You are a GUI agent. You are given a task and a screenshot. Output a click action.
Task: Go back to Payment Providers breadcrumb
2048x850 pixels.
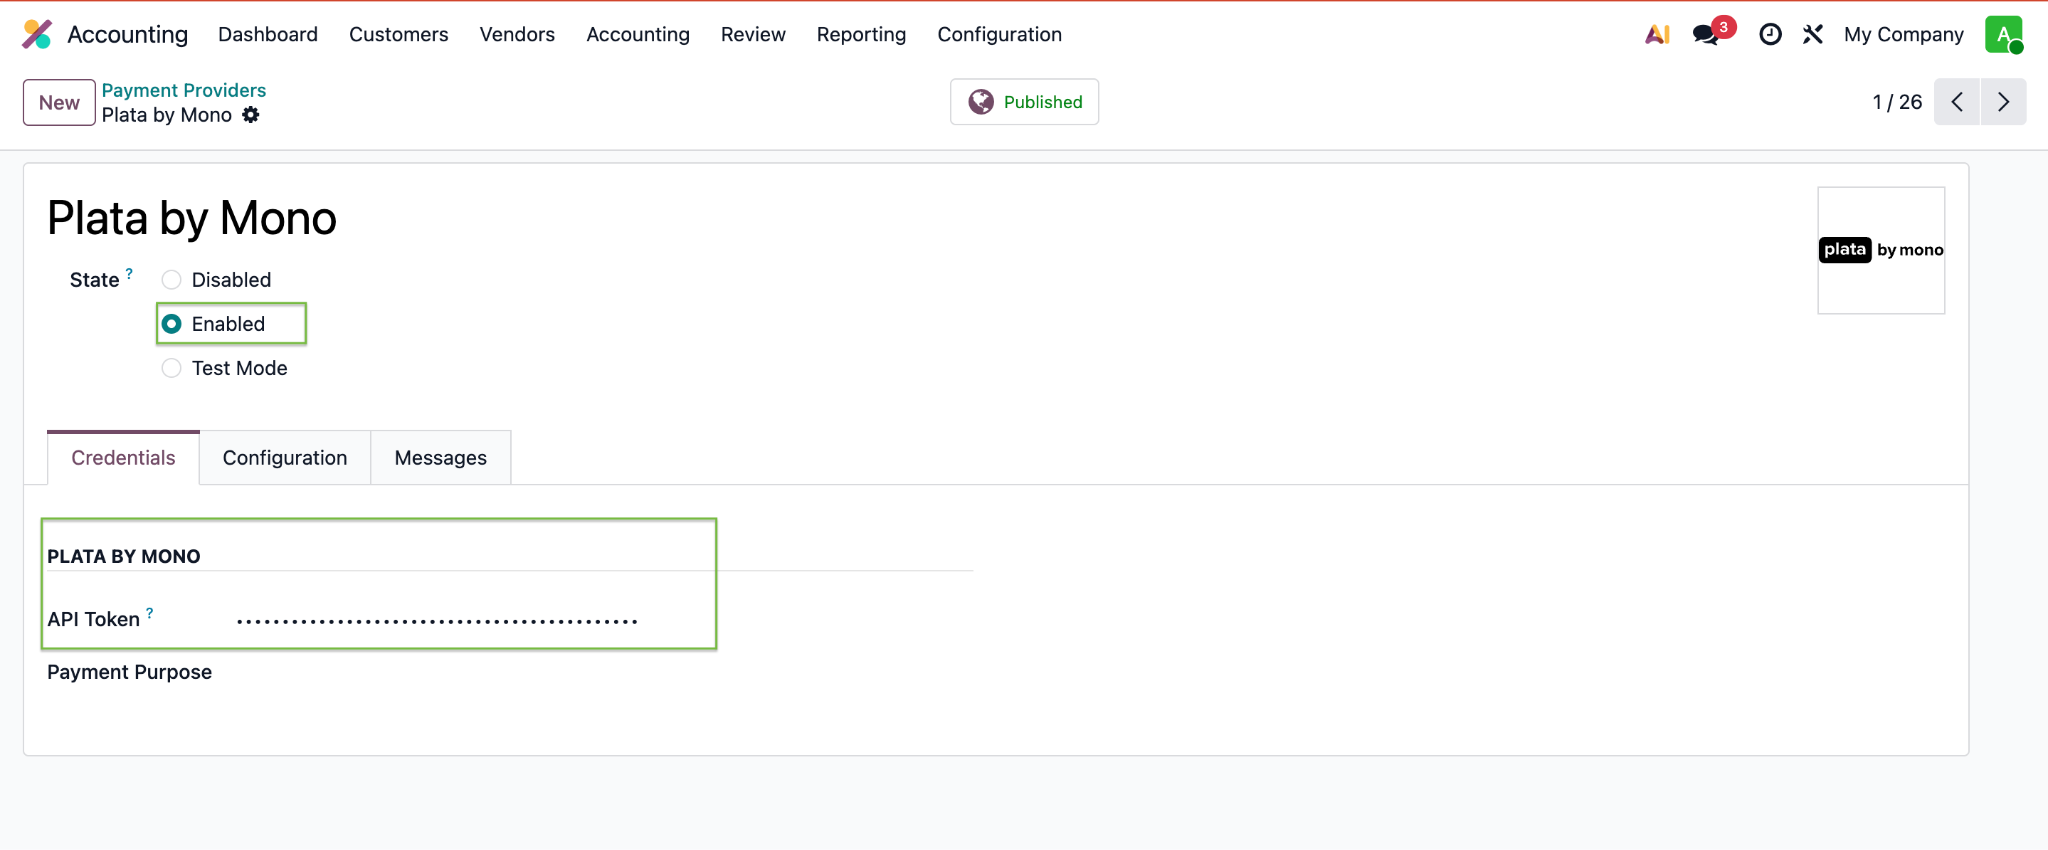tap(184, 90)
